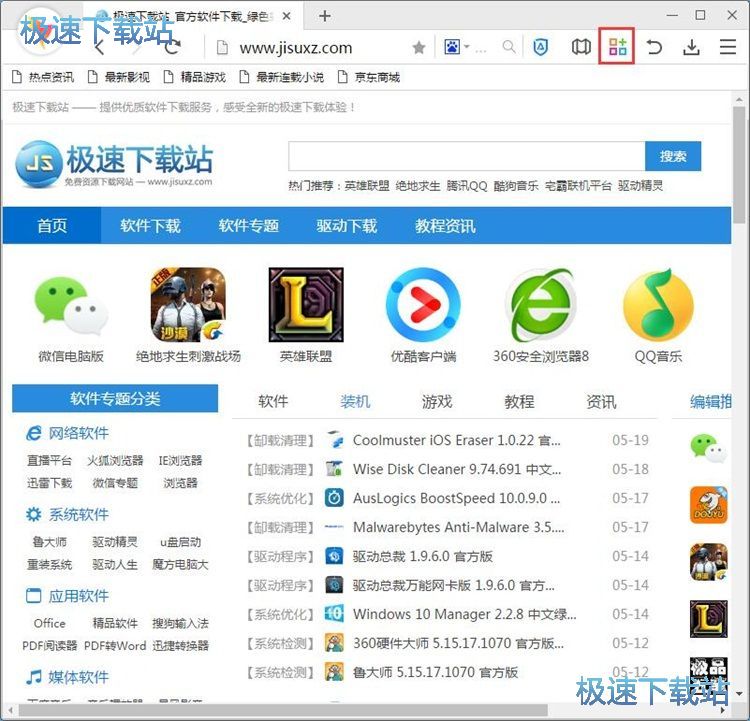This screenshot has height=721, width=750.
Task: Click 驱动精灵 link under 系统软件
Action: click(x=115, y=542)
